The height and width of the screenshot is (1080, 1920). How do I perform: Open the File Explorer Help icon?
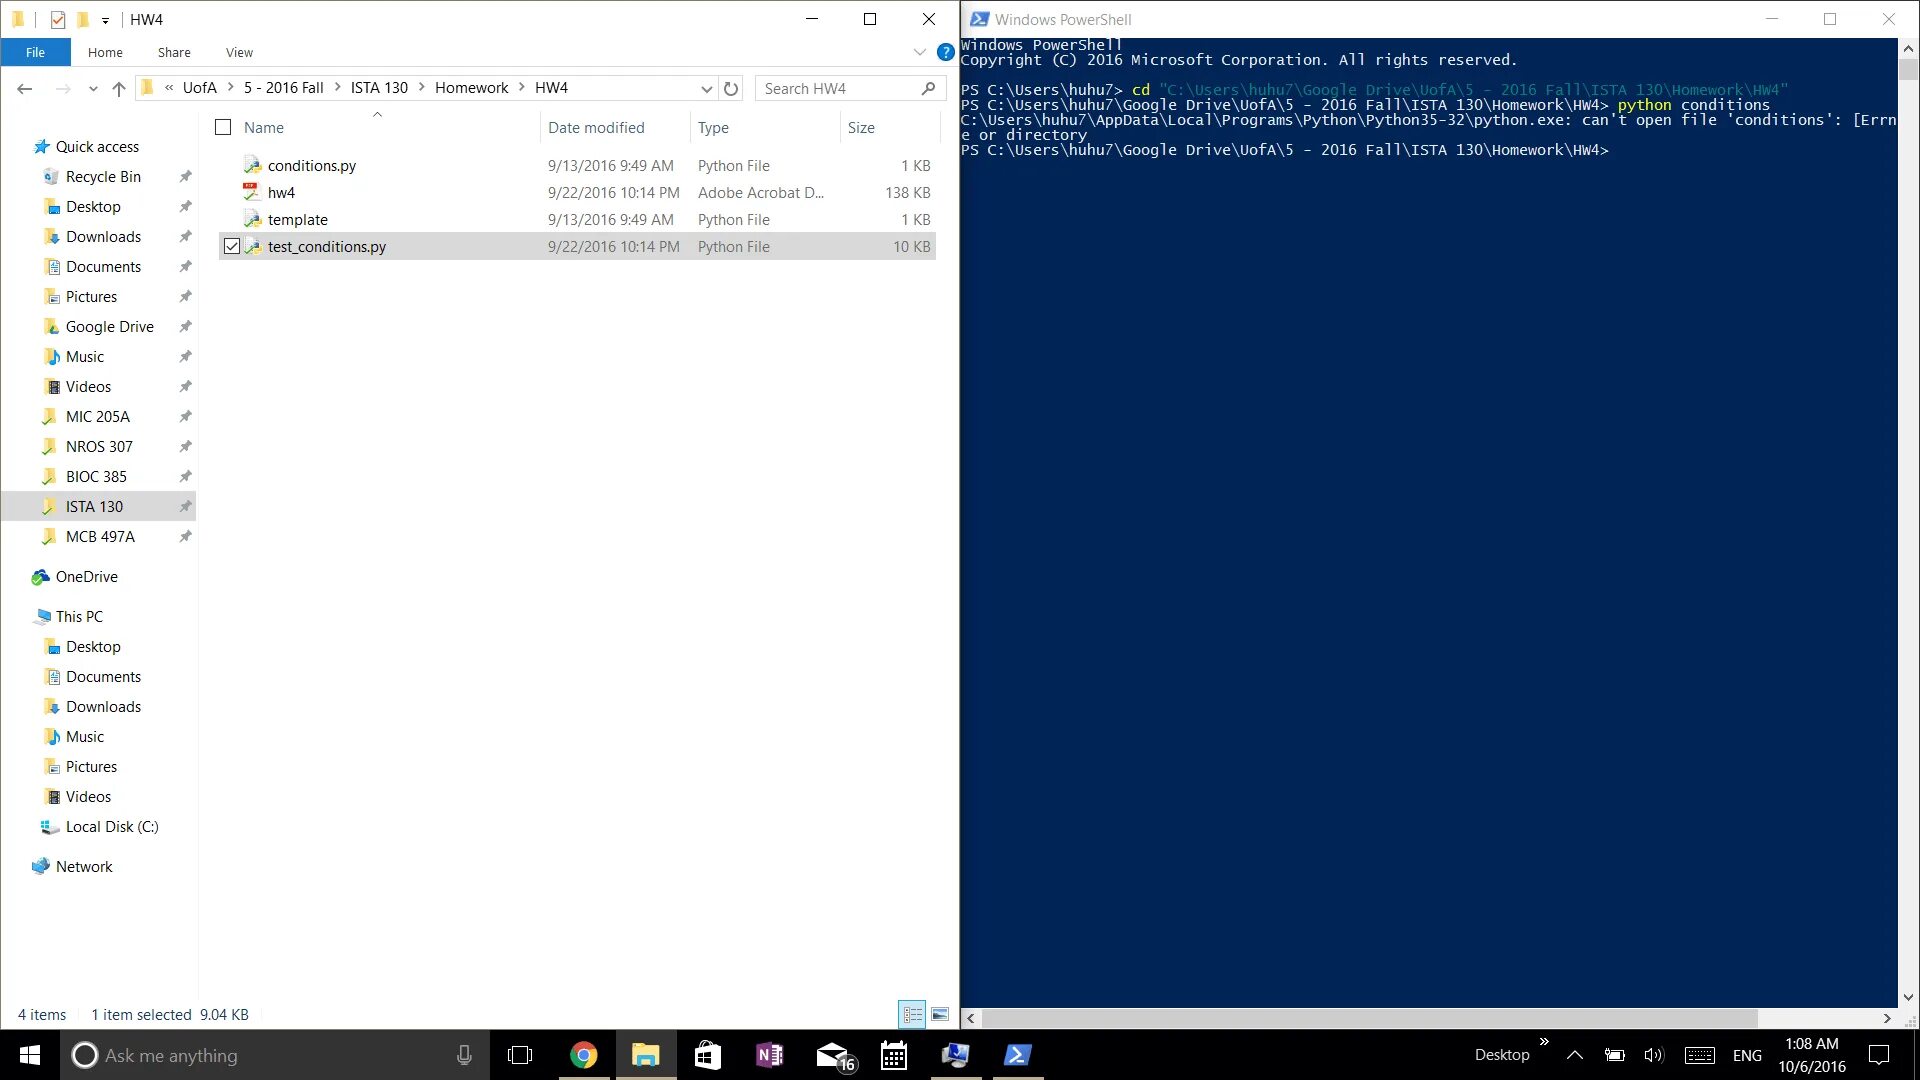pos(945,52)
